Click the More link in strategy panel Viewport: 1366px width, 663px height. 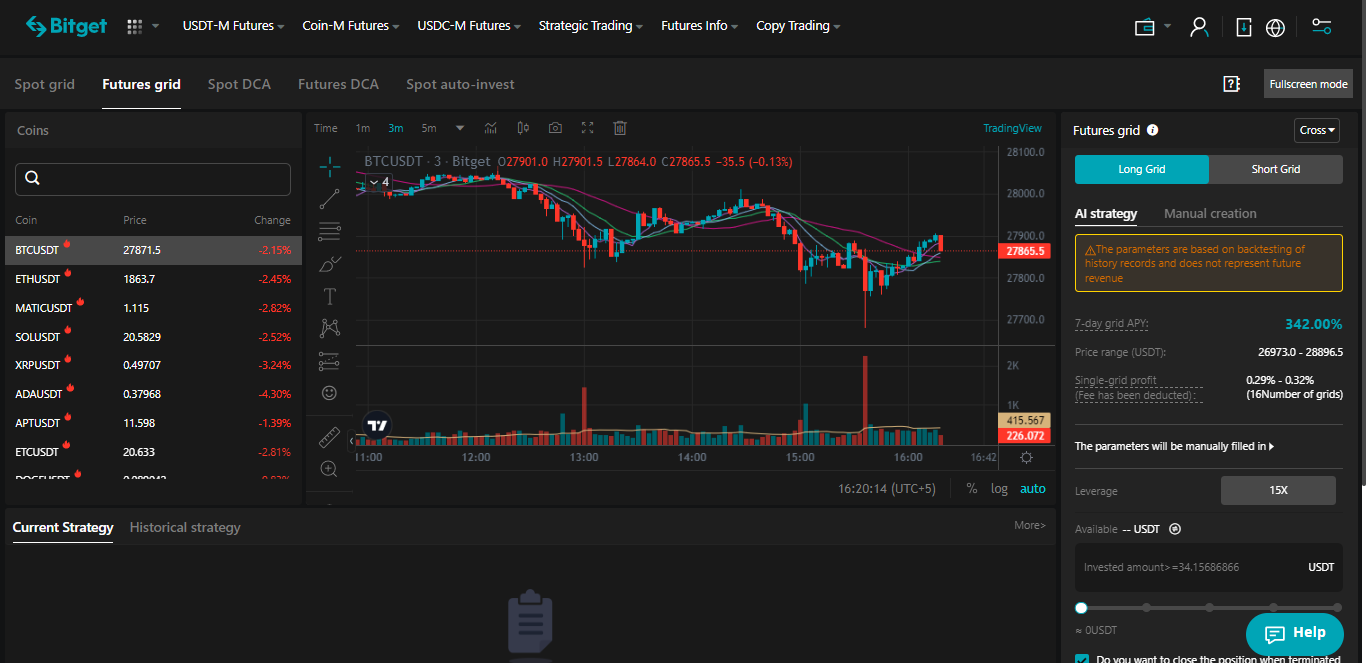click(1030, 525)
